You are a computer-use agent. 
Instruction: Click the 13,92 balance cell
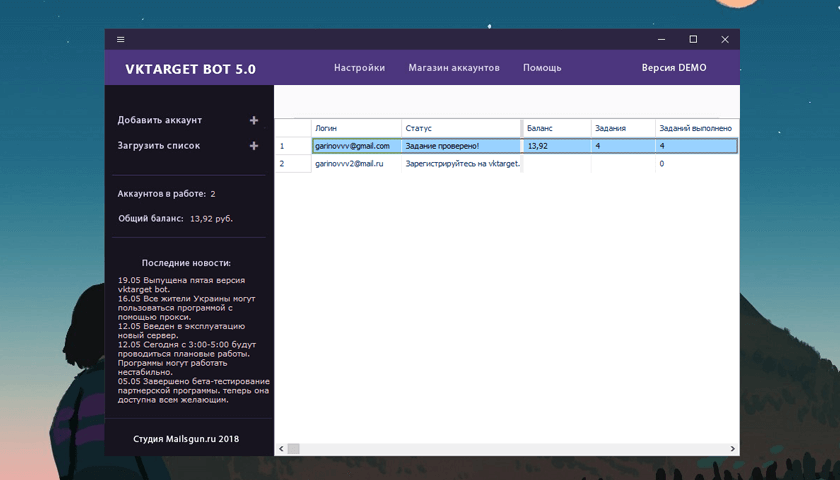[557, 146]
